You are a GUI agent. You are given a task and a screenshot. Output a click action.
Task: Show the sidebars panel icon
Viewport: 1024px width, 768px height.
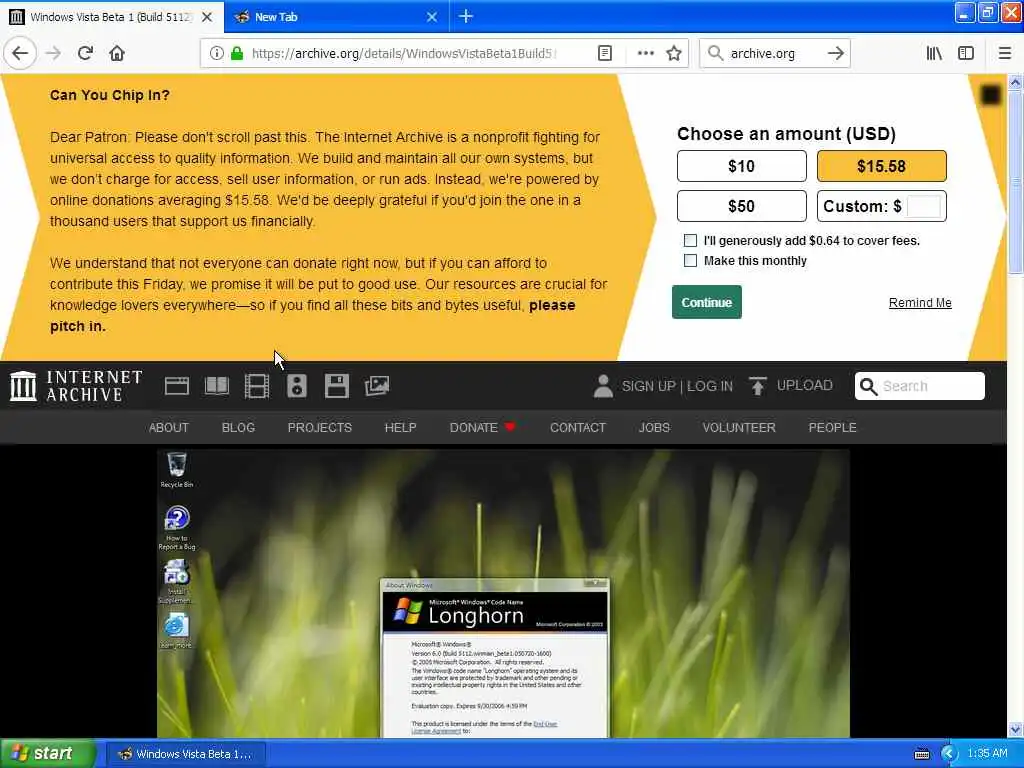tap(966, 54)
